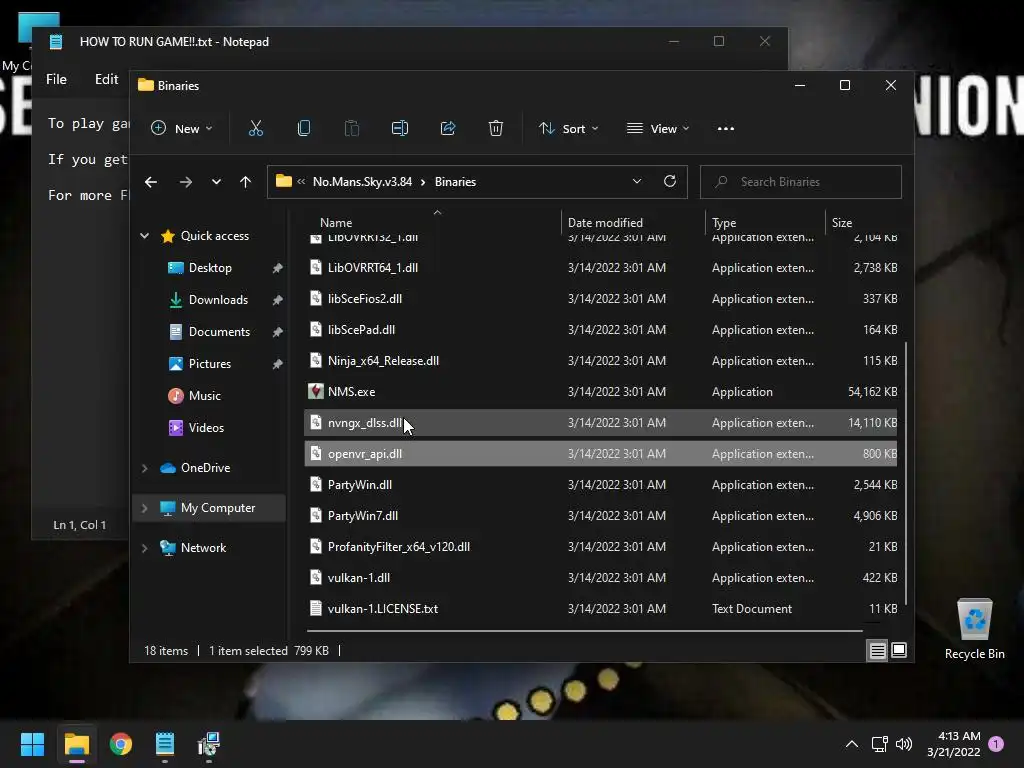This screenshot has width=1024, height=768.
Task: Select LibOVRRT64_1.dll file
Action: pos(600,268)
